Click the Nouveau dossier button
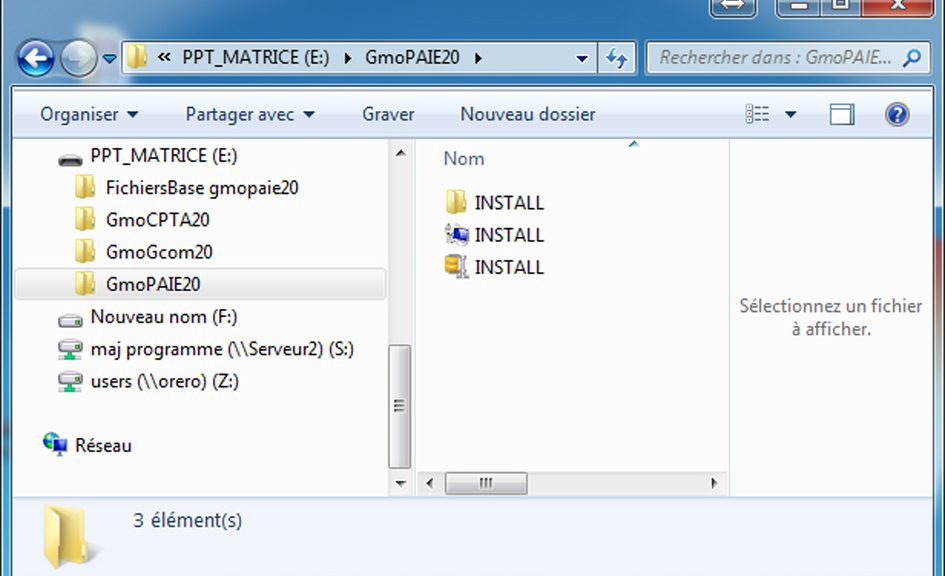945x576 pixels. [528, 114]
